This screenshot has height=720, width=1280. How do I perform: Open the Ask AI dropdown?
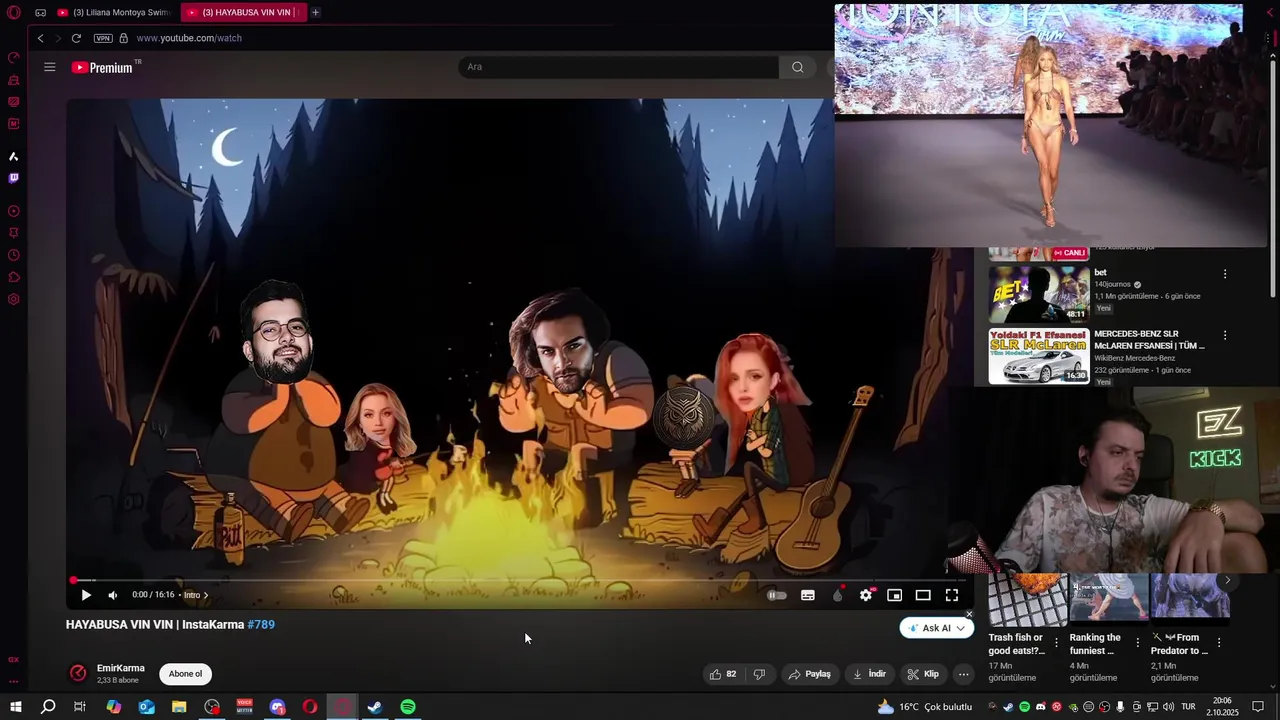937,628
